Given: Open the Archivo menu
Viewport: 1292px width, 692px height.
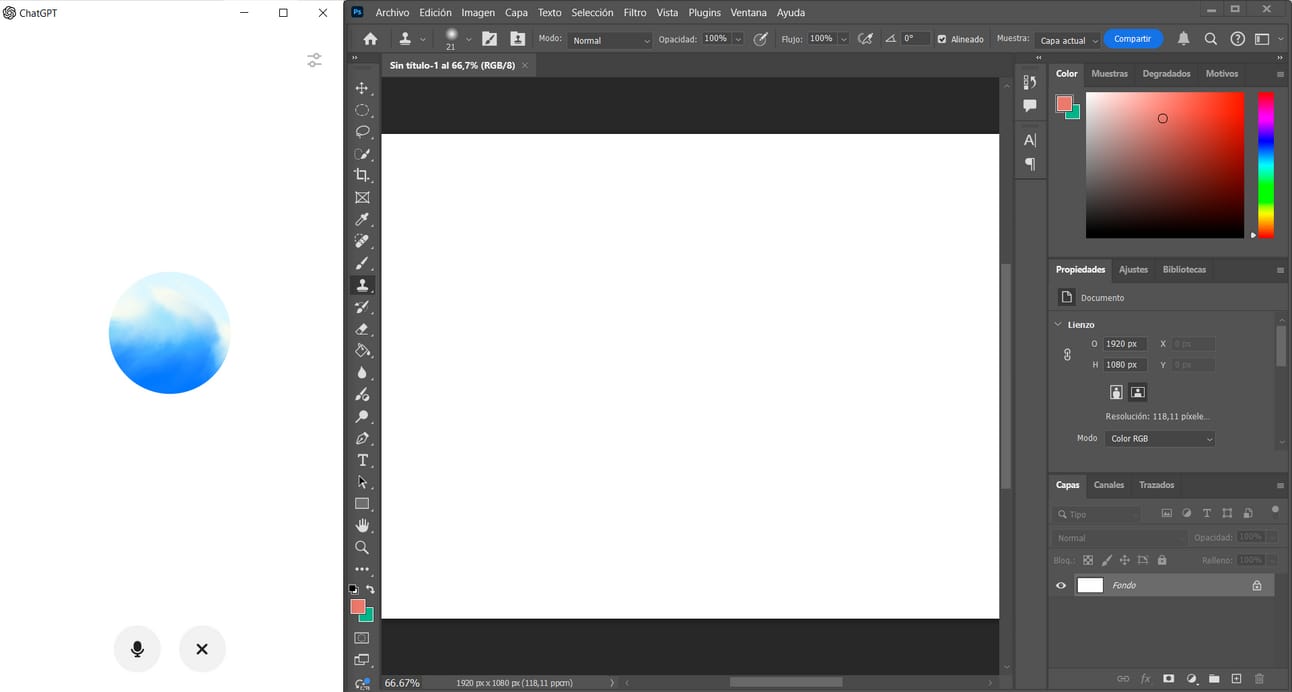Looking at the screenshot, I should coord(392,13).
